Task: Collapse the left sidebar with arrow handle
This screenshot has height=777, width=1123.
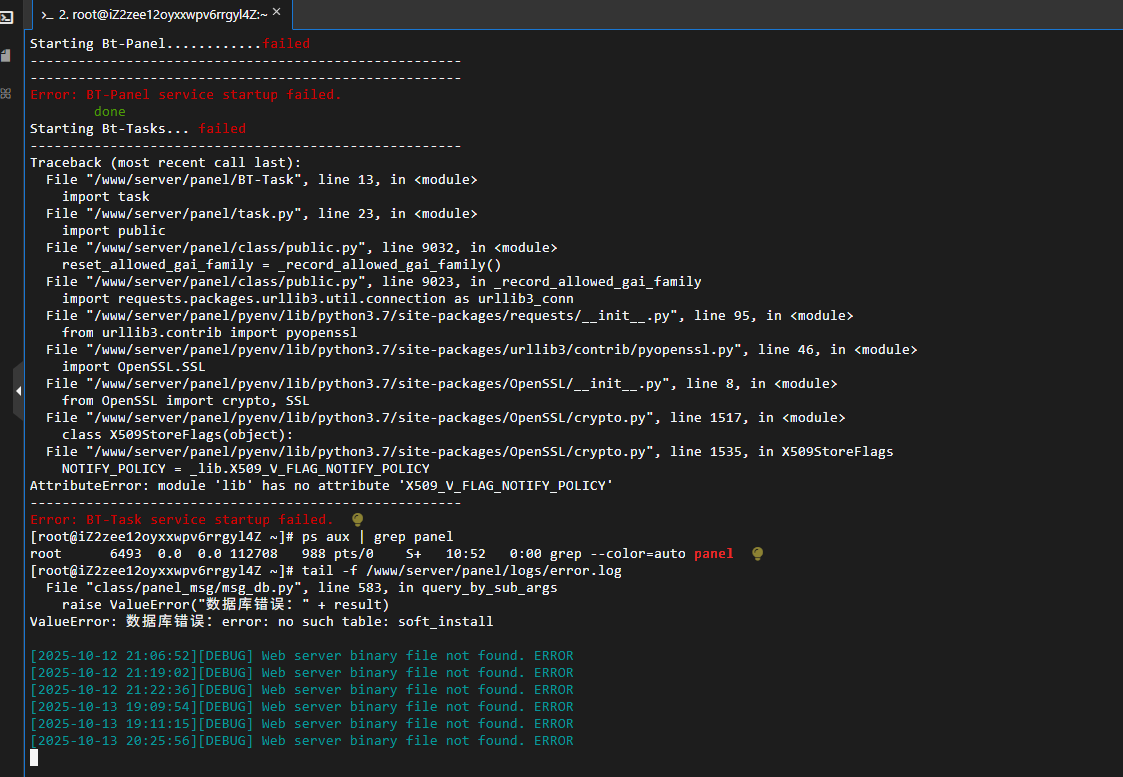Action: coord(18,392)
